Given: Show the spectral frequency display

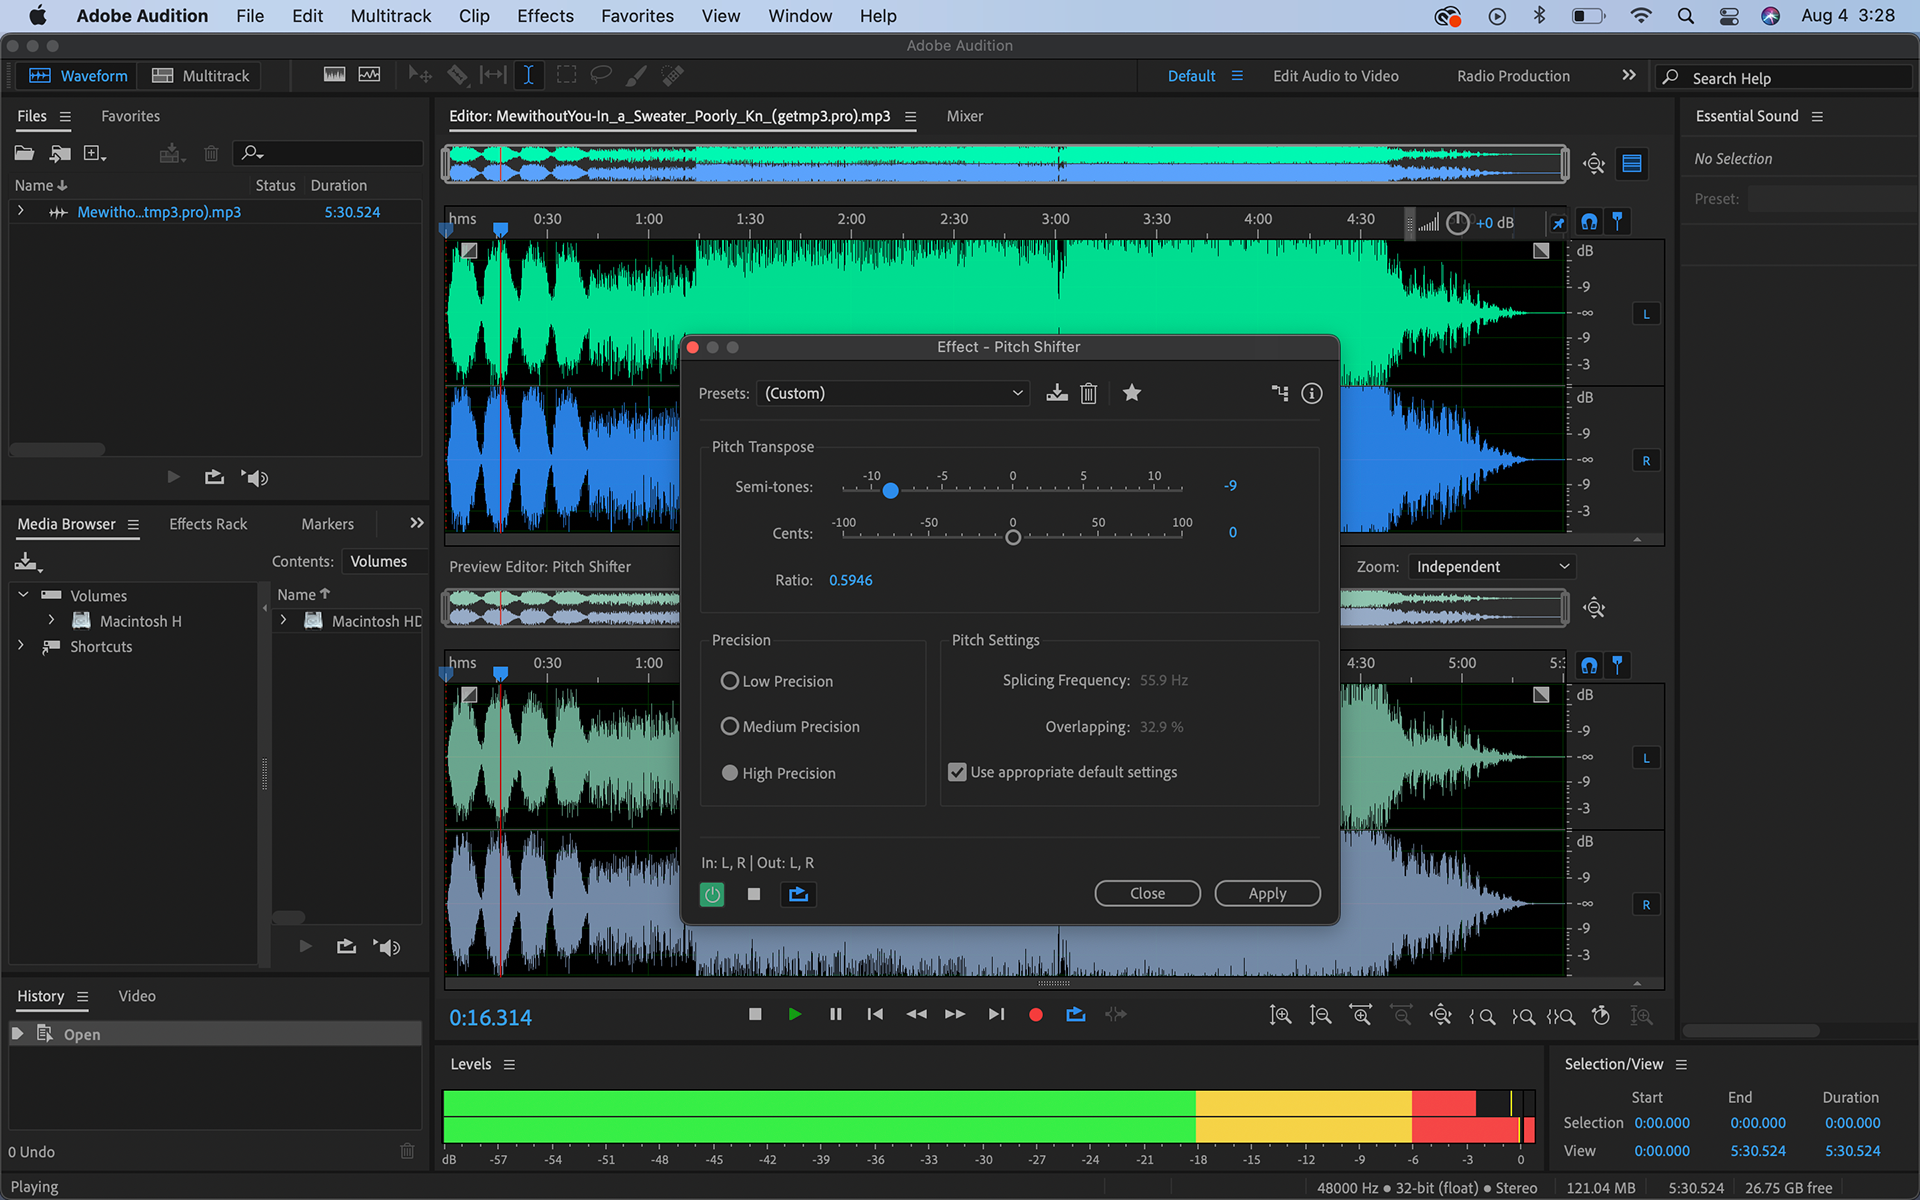Looking at the screenshot, I should [335, 75].
